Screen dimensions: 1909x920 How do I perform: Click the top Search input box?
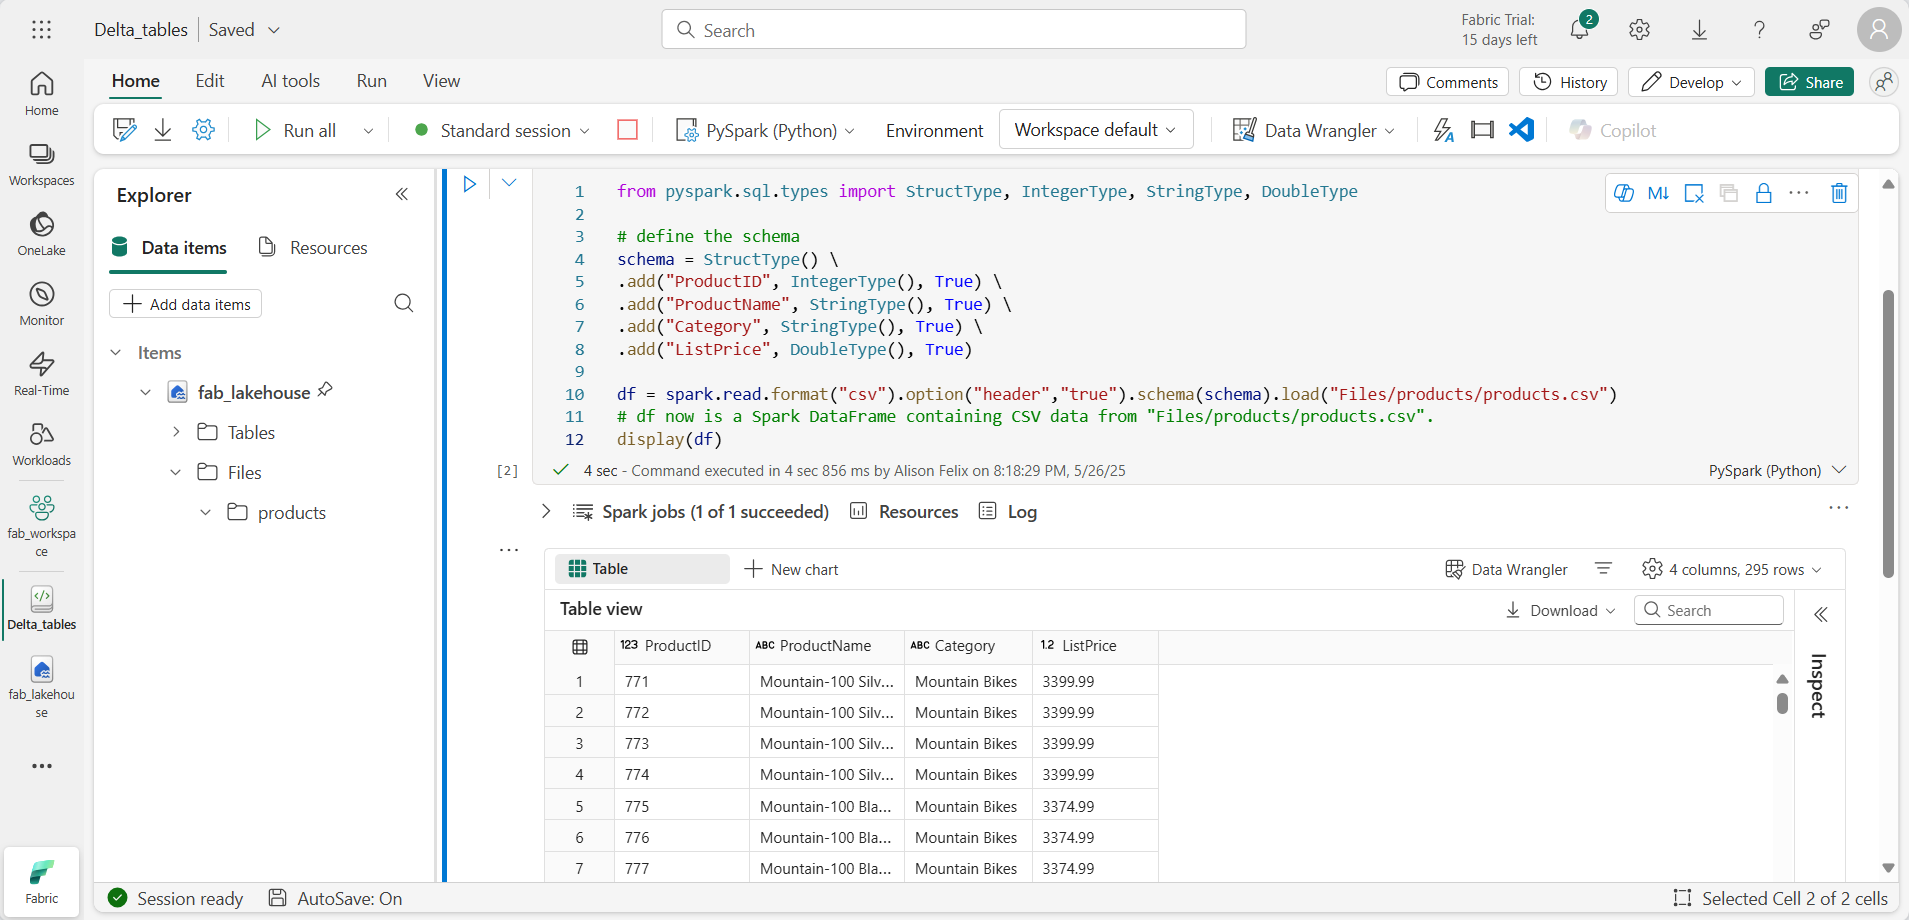point(953,30)
